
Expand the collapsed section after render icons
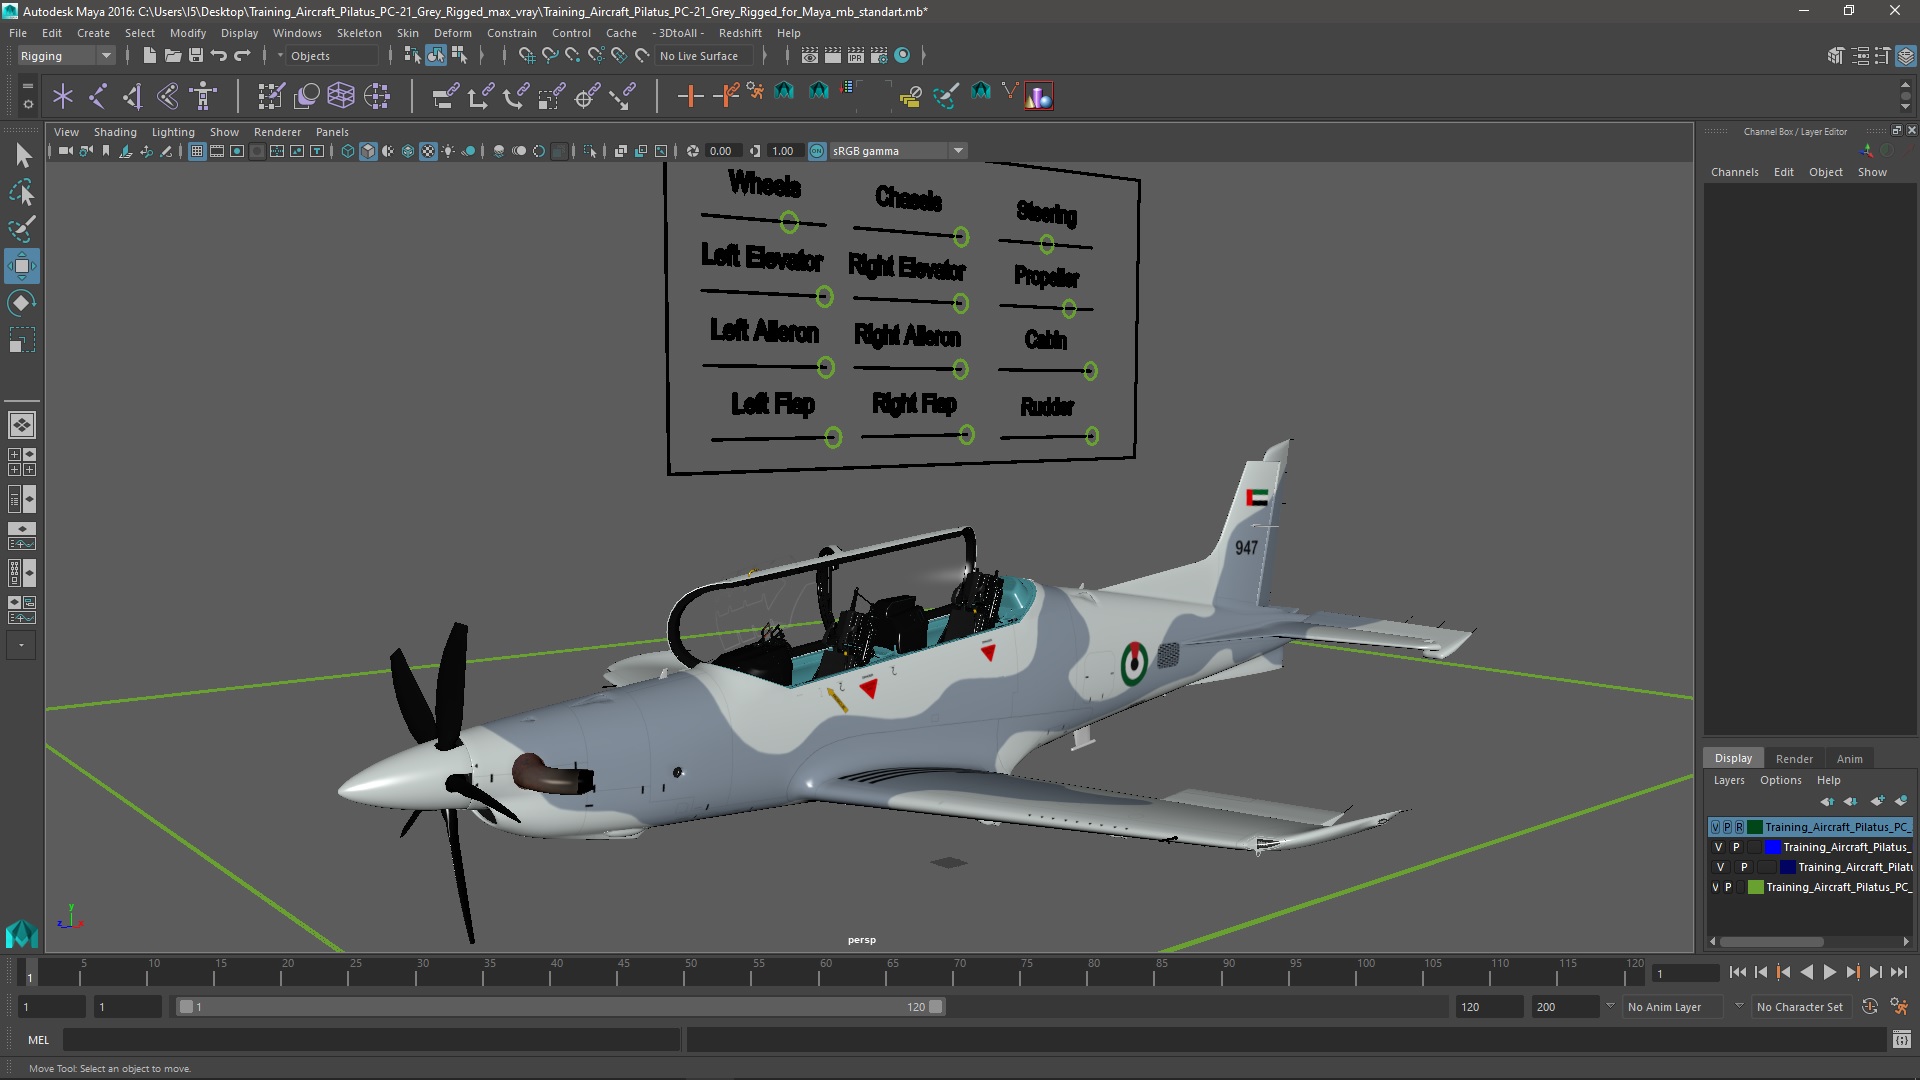pyautogui.click(x=923, y=56)
